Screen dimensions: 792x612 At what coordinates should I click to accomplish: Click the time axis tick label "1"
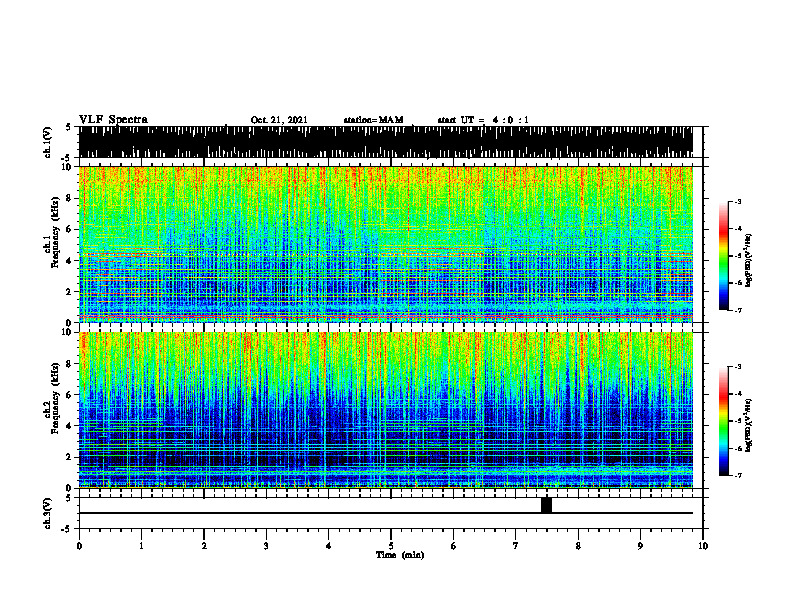coord(141,546)
